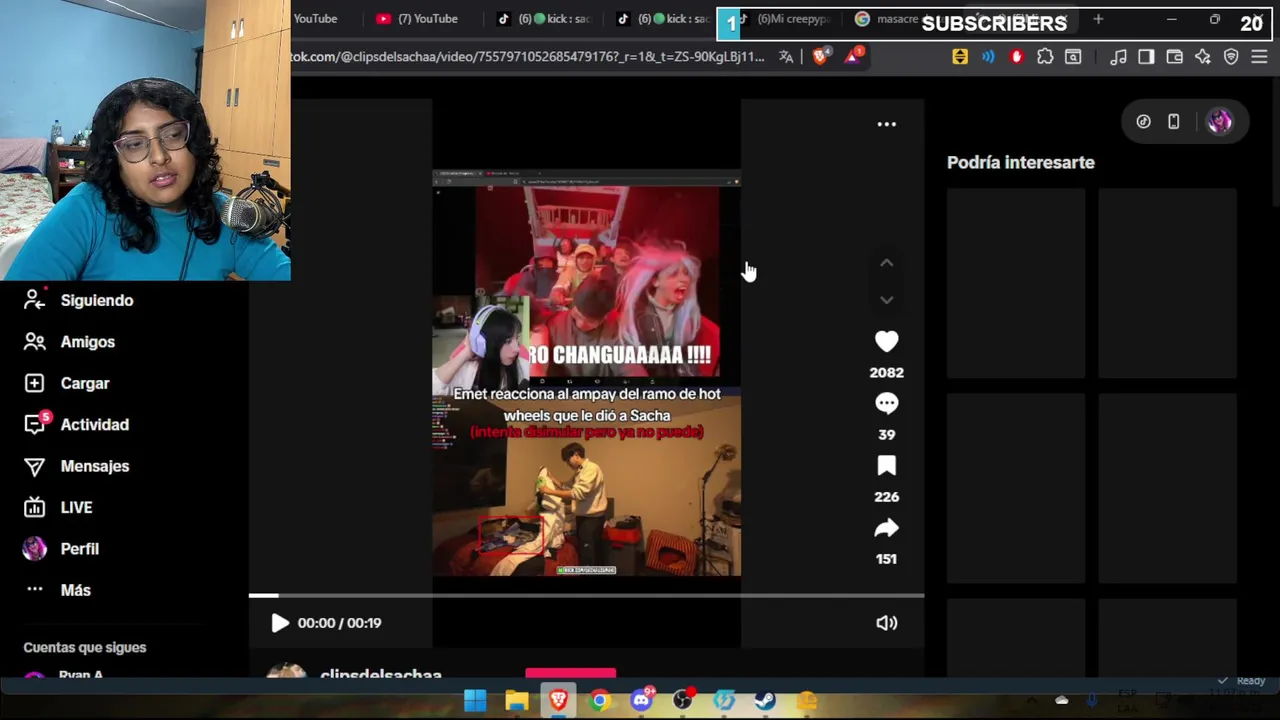Screen dimensions: 1280x720
Task: Open OBS Studio from the taskbar
Action: click(x=683, y=701)
